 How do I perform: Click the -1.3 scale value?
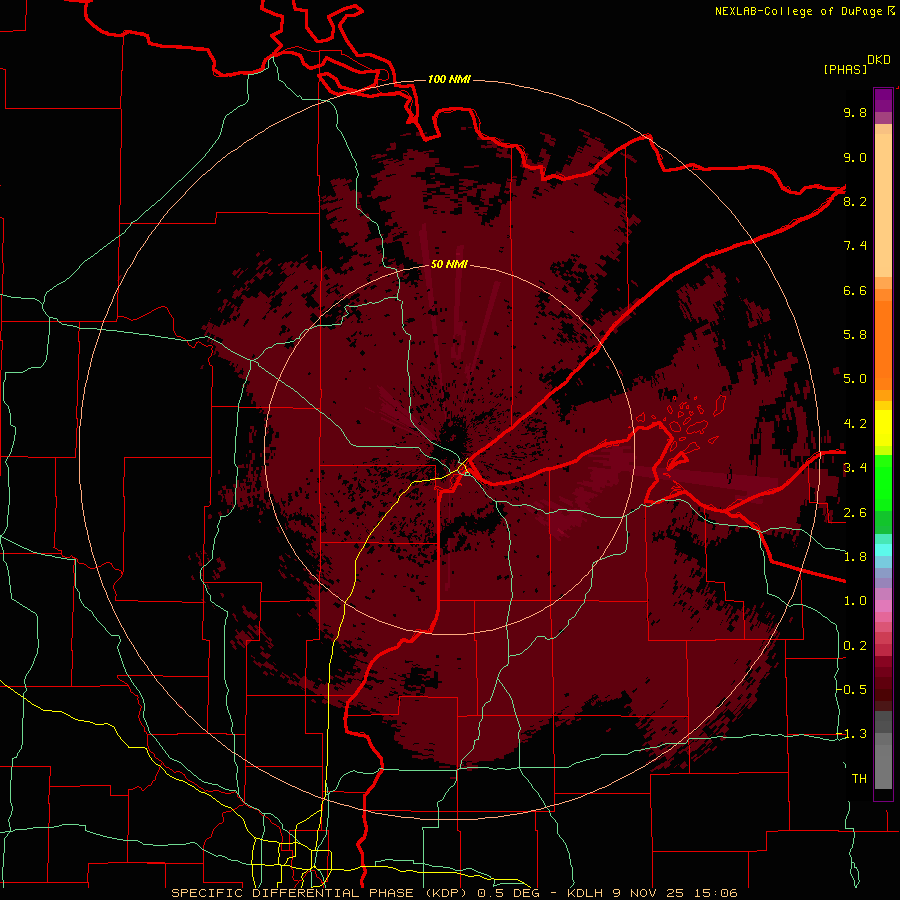(x=852, y=734)
